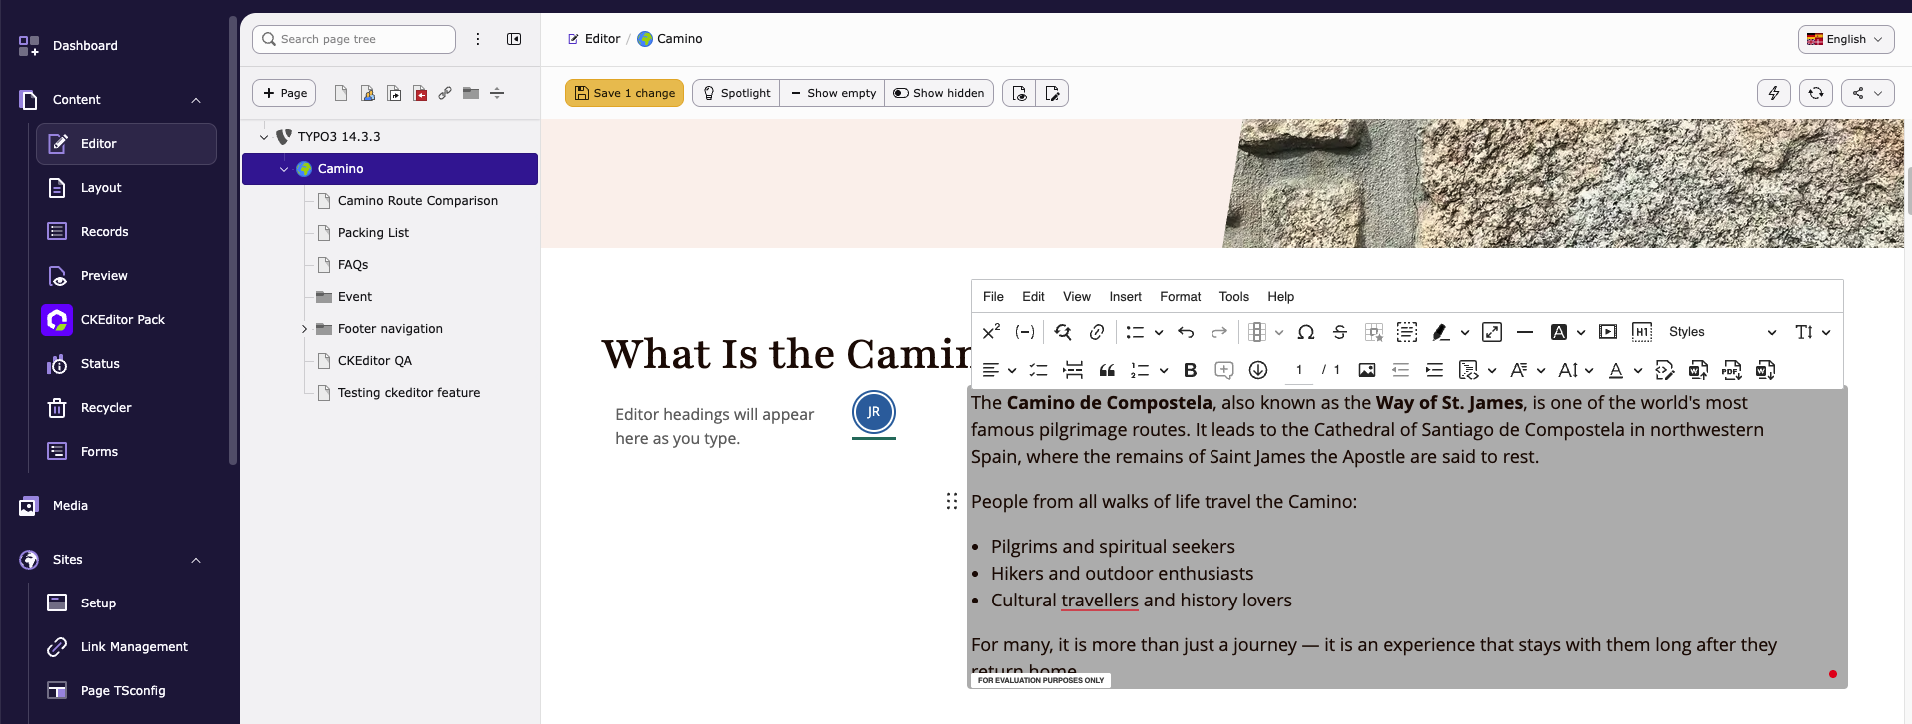
Task: Apply strikethrough formatting
Action: (x=1340, y=332)
